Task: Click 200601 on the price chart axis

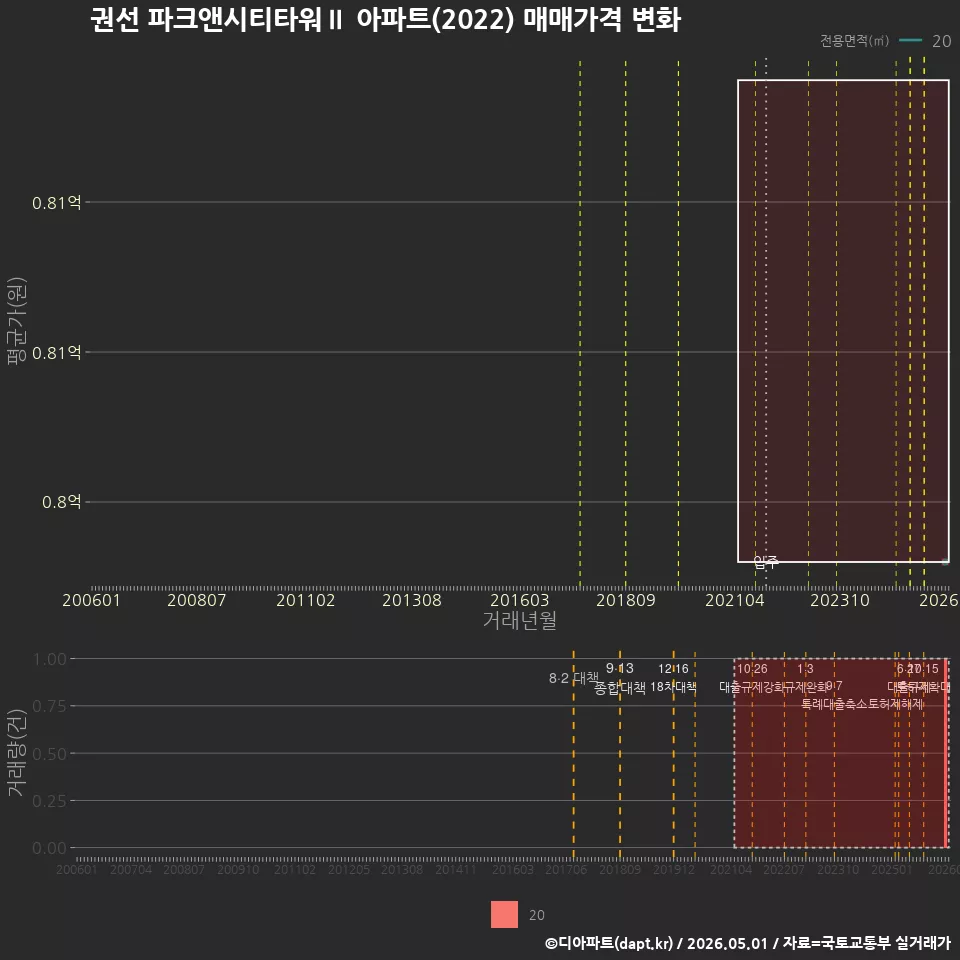Action: tap(91, 600)
